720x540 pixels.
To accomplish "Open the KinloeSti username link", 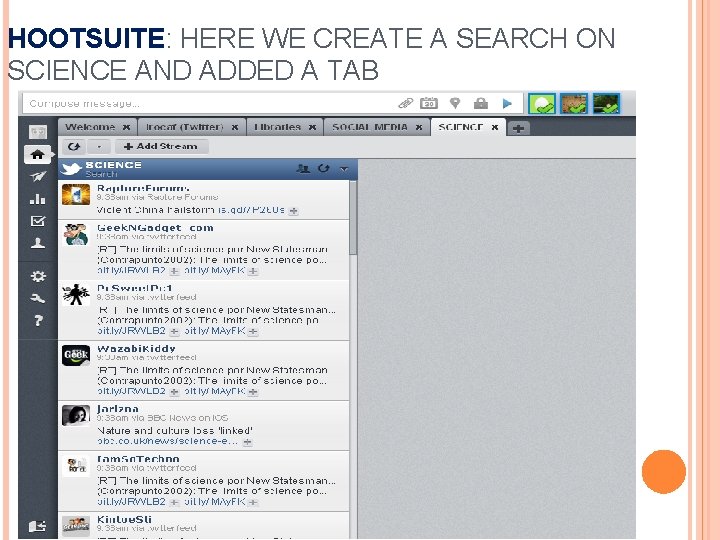I will [124, 519].
